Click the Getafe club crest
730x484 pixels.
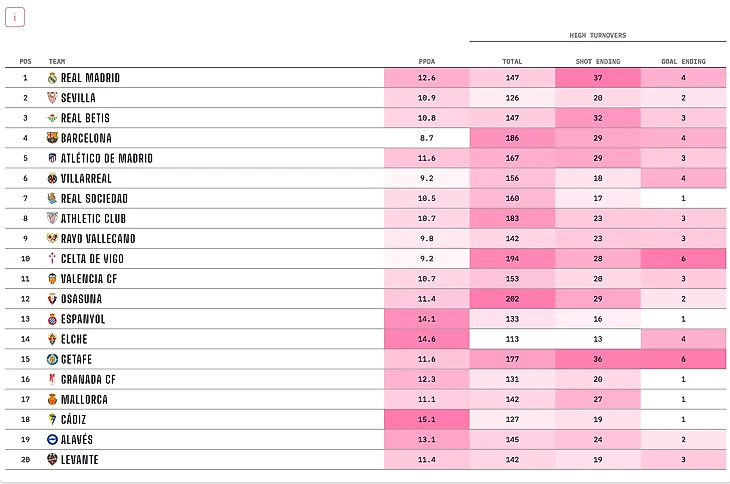[52, 359]
